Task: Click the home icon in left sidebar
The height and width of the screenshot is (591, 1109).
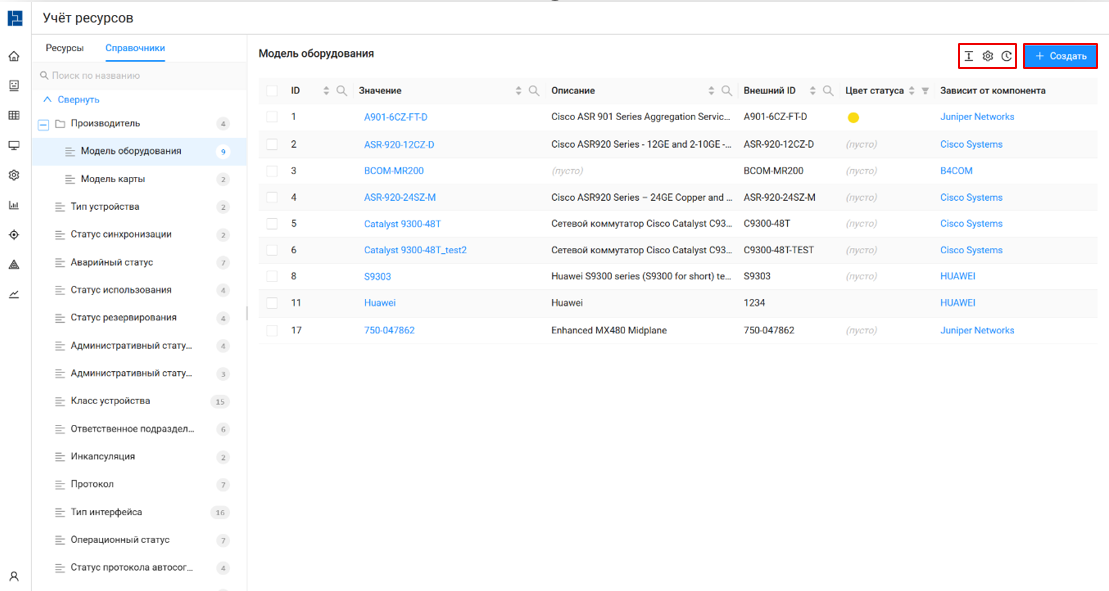Action: 14,57
